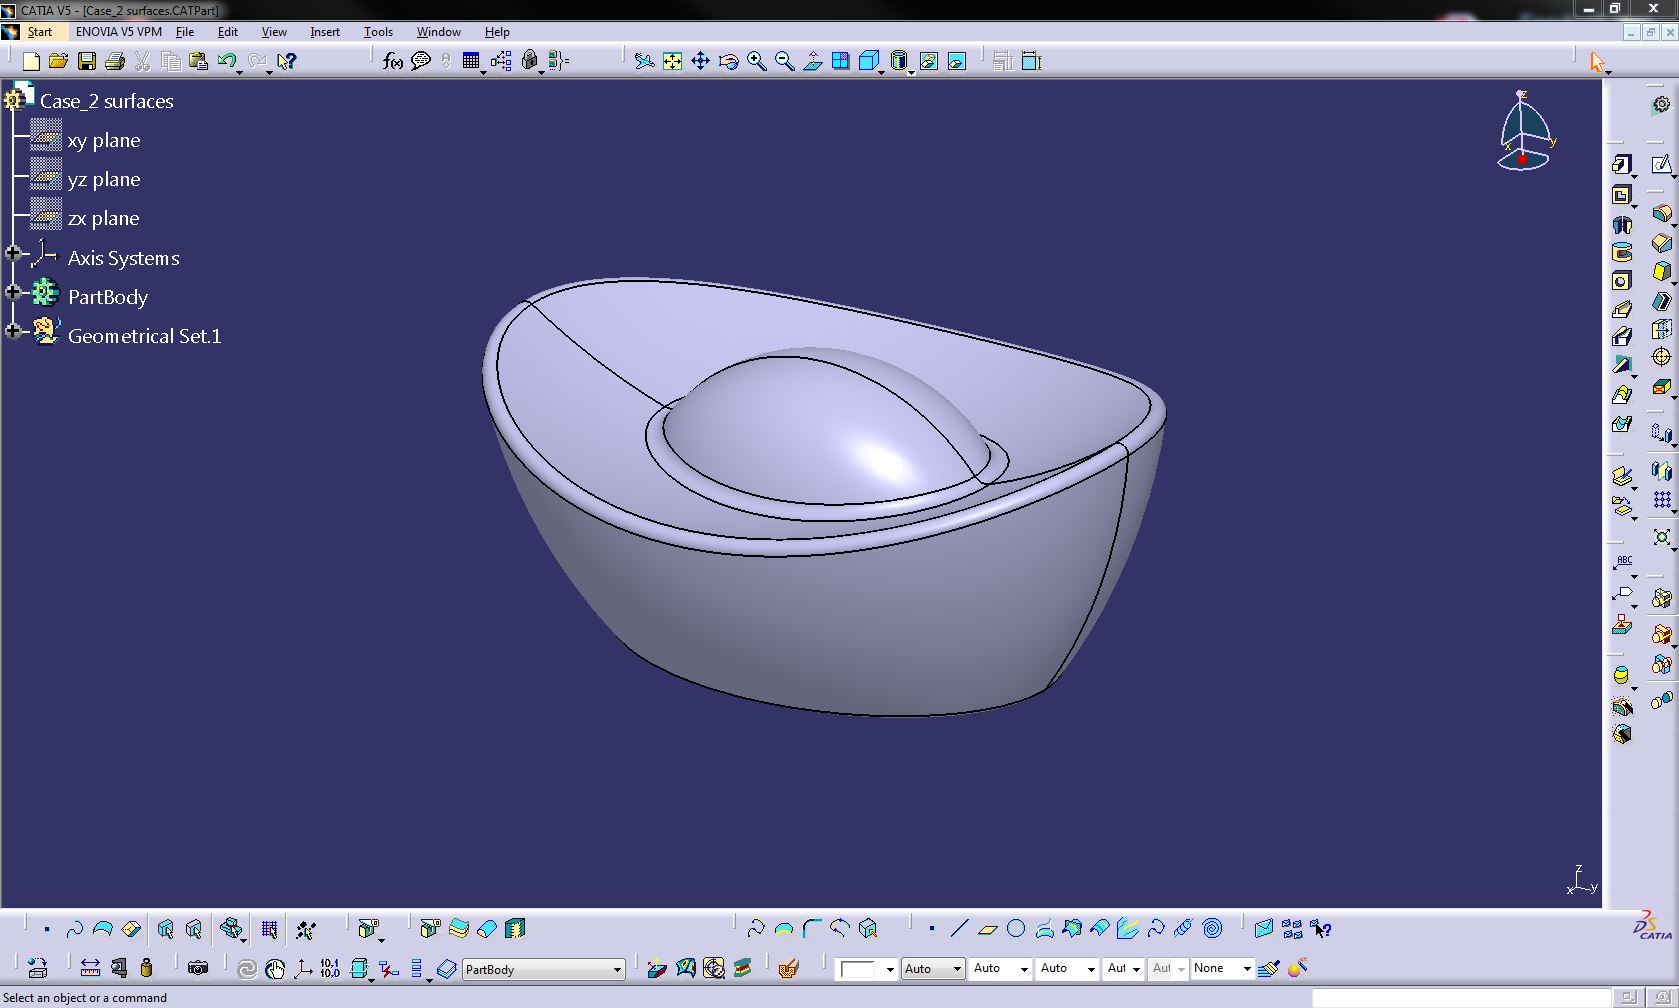Activate the Pan tool

tap(700, 62)
